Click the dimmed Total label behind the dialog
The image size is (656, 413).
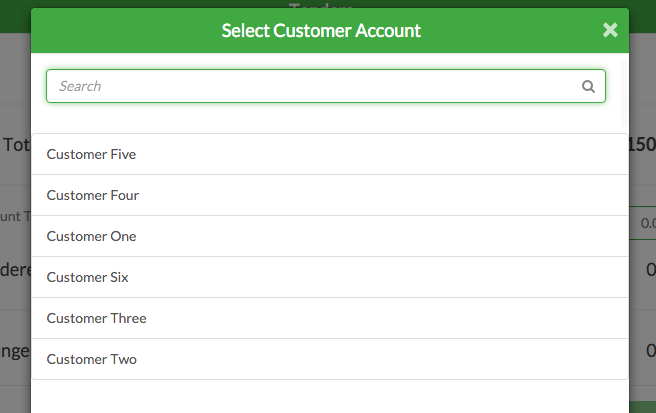[x=15, y=145]
